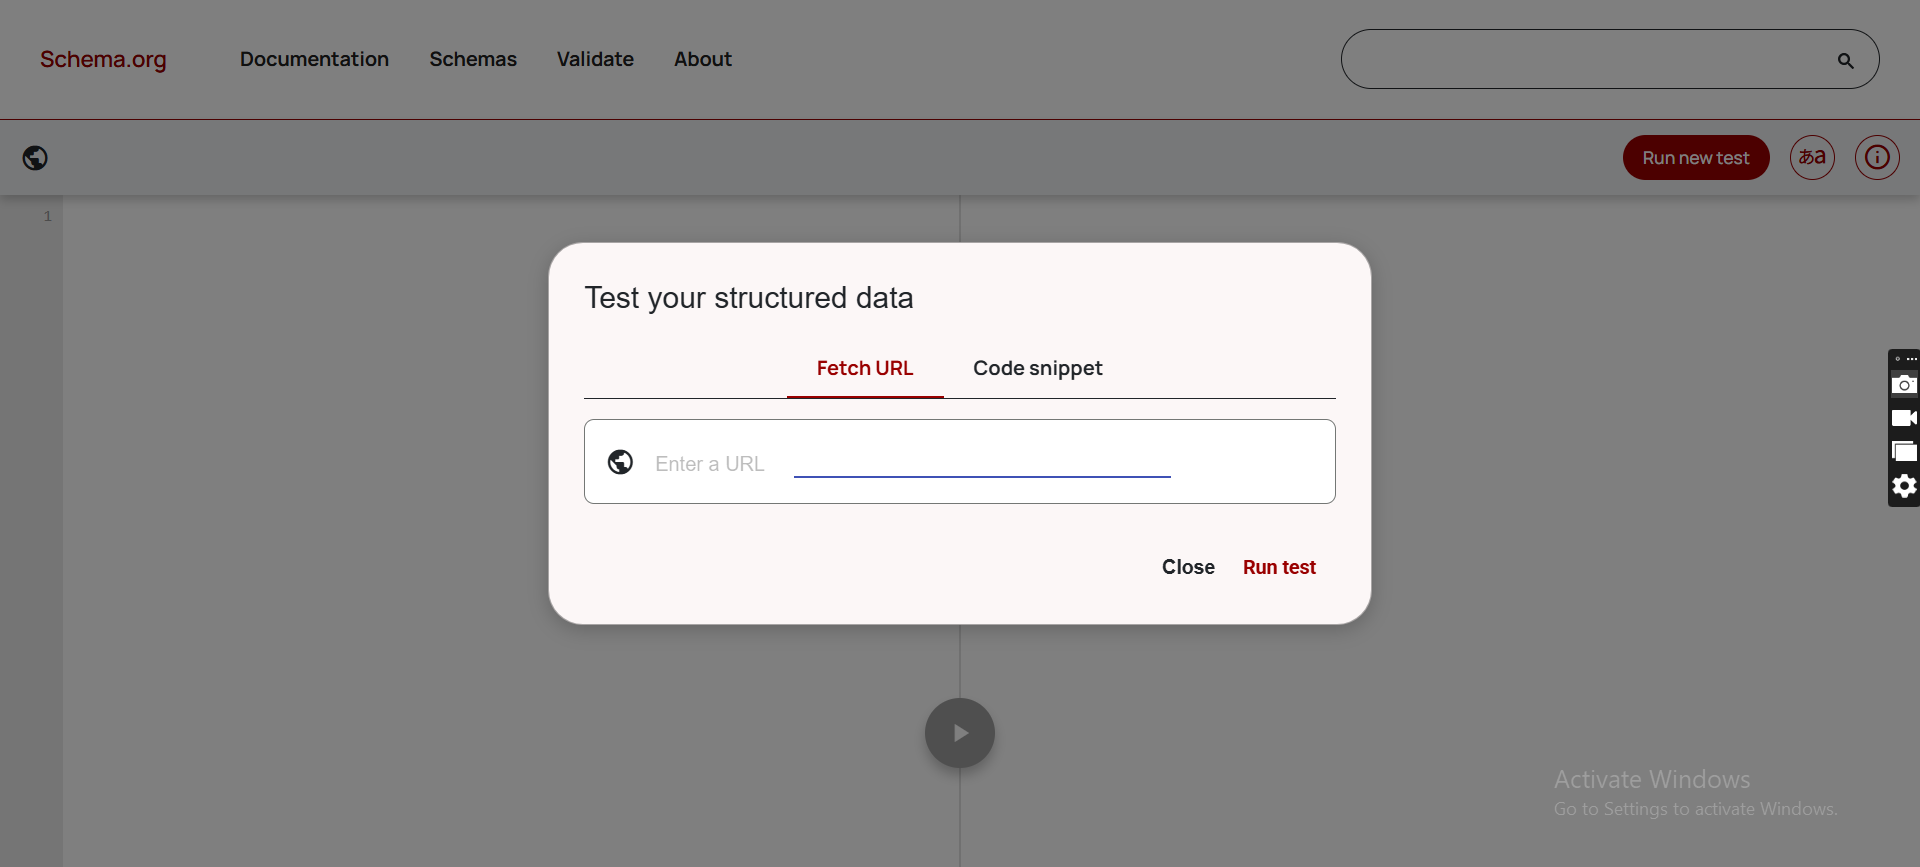Click the search magnifier icon

point(1845,61)
